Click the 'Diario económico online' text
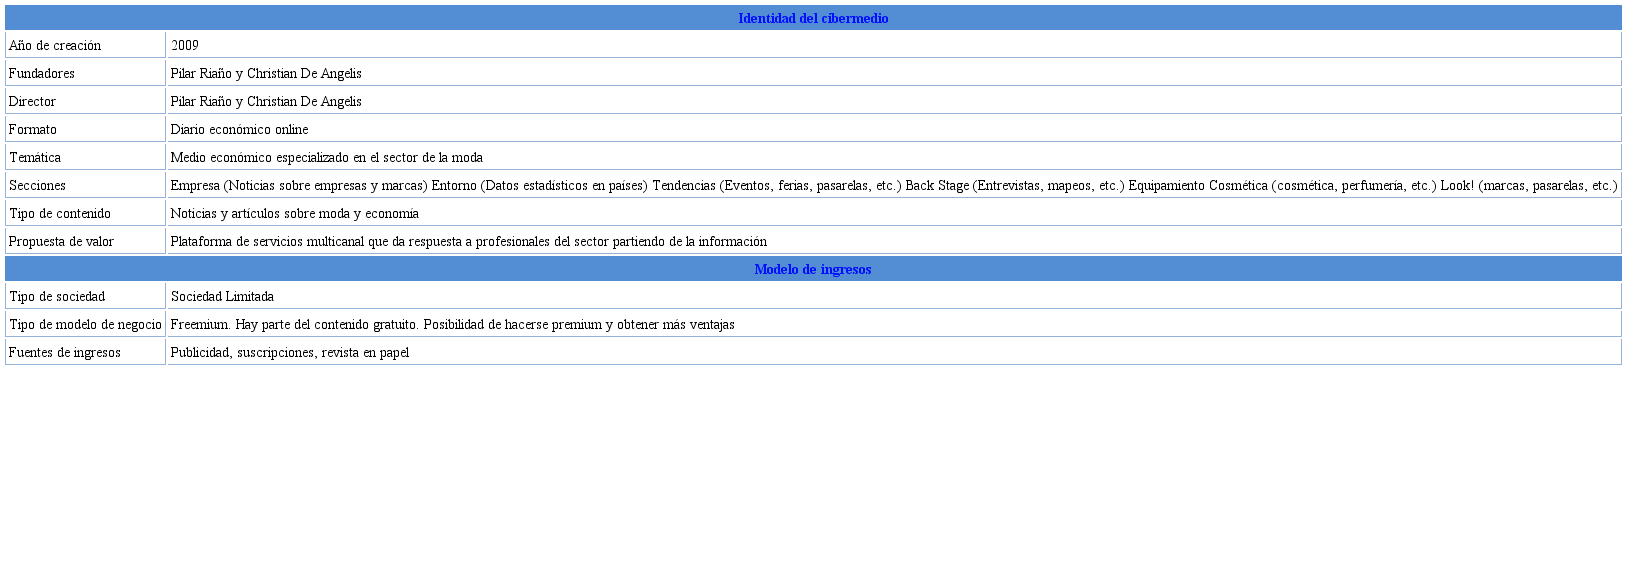The height and width of the screenshot is (579, 1627). click(x=239, y=129)
